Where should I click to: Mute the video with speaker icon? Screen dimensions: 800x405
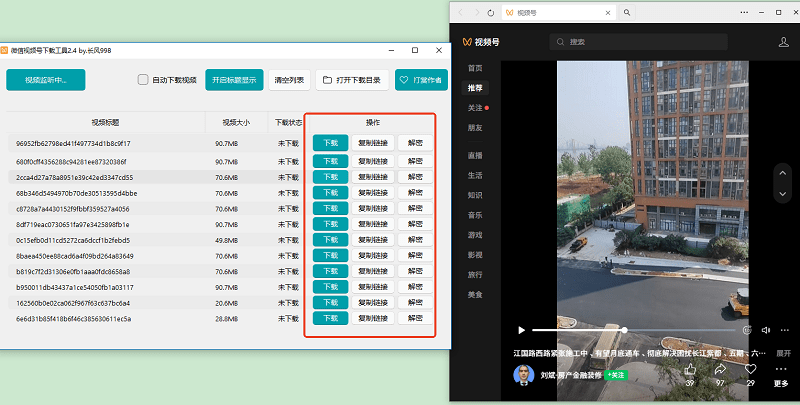[766, 330]
